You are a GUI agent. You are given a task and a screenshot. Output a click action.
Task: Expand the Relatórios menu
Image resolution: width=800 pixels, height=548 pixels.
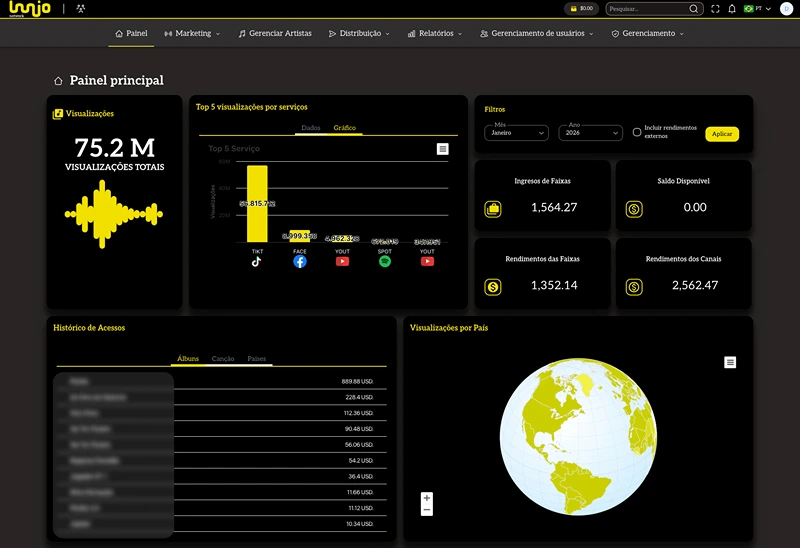435,33
